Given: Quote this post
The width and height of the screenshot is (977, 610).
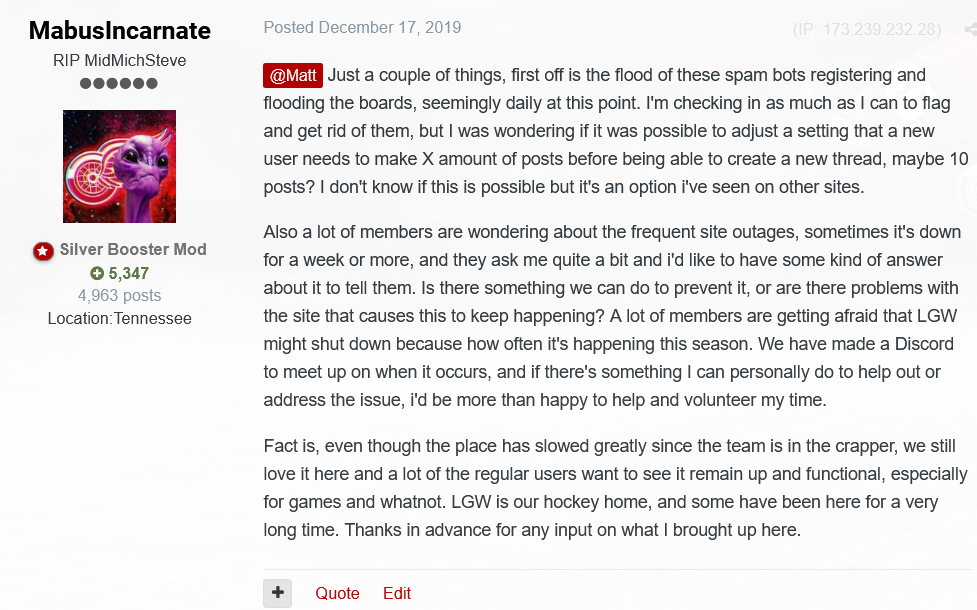Looking at the screenshot, I should (x=337, y=593).
